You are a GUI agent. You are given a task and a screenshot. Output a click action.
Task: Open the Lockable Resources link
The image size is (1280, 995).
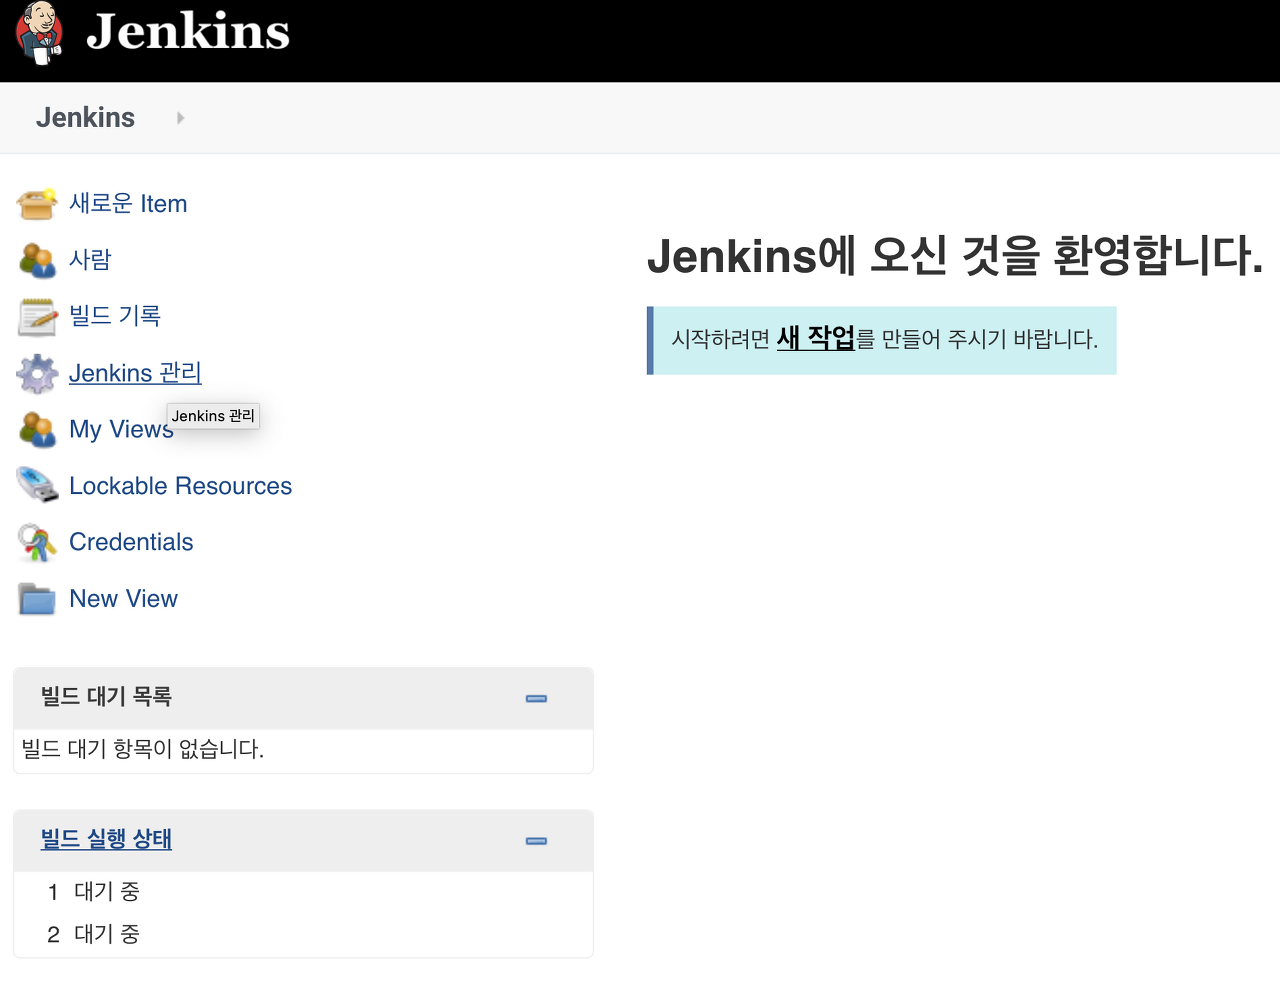tap(181, 486)
